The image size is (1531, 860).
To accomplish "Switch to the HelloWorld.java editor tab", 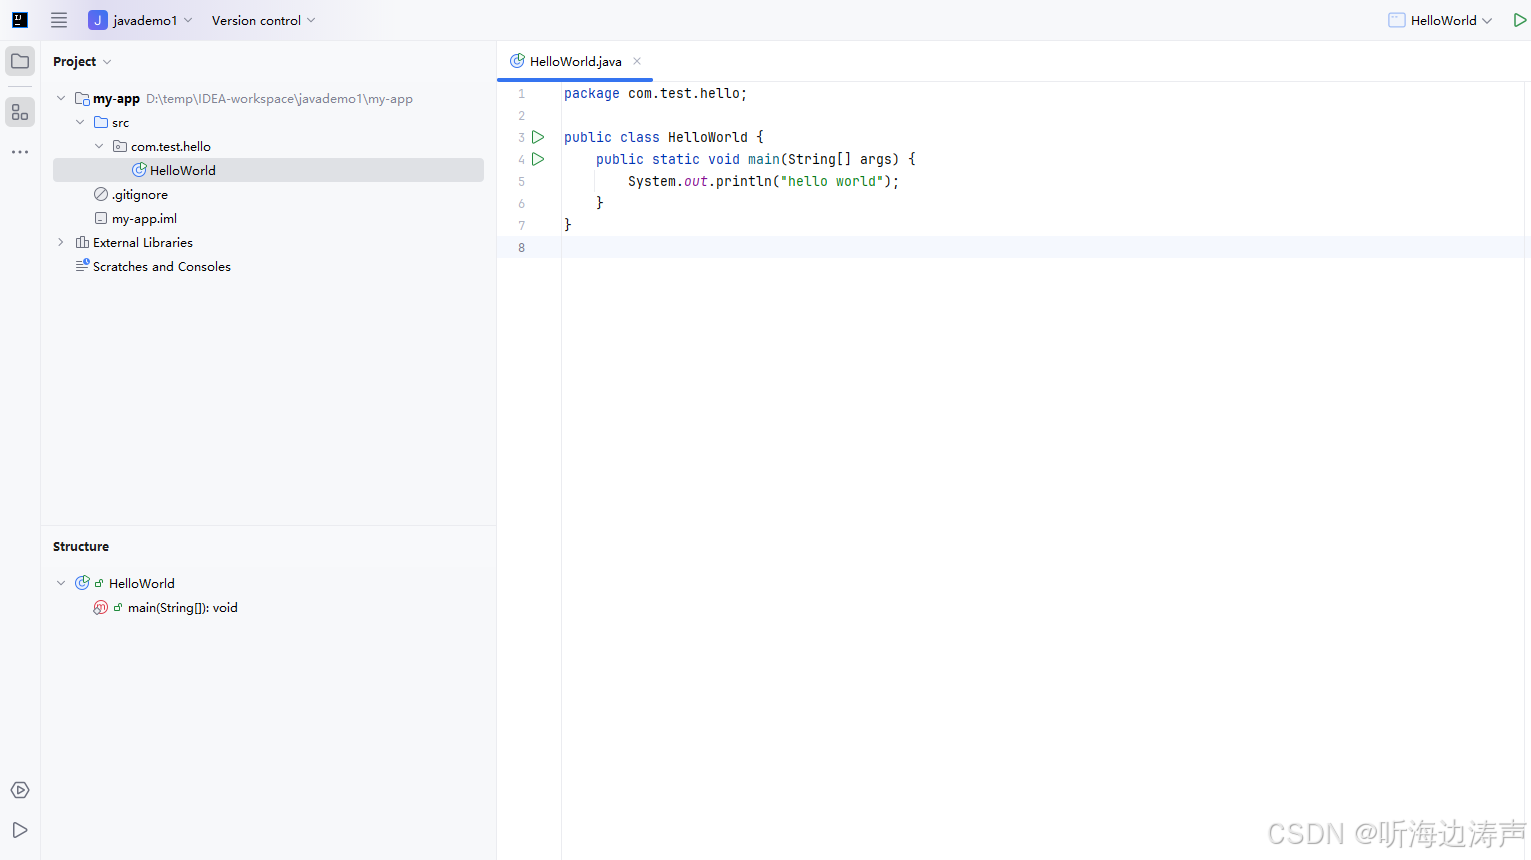I will click(575, 61).
